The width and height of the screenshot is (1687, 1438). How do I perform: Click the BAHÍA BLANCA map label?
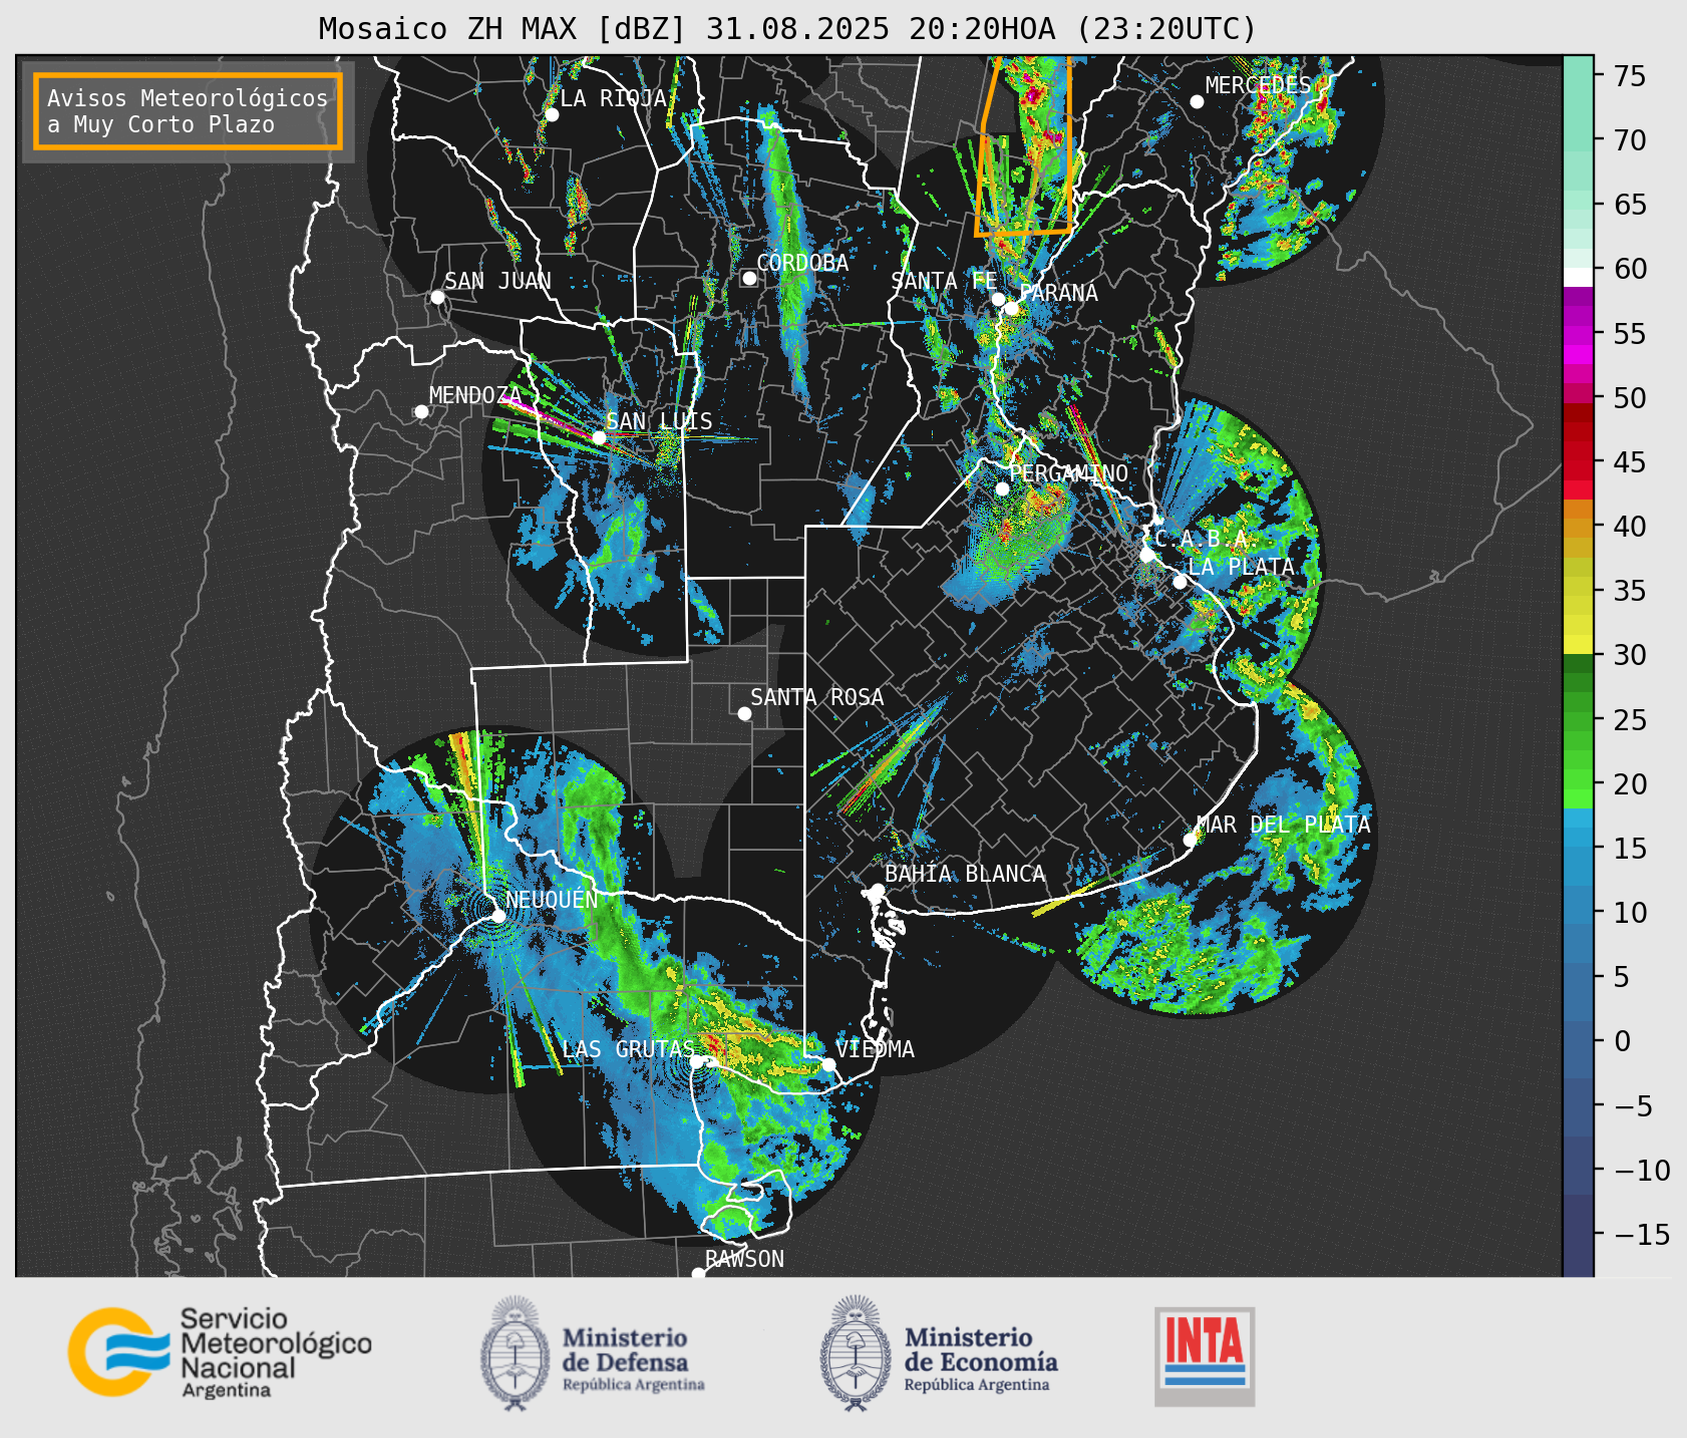(964, 873)
